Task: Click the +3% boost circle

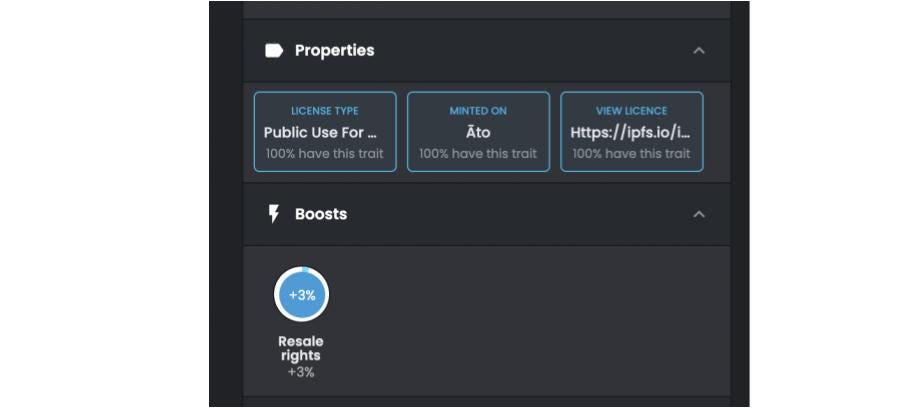Action: pos(301,294)
